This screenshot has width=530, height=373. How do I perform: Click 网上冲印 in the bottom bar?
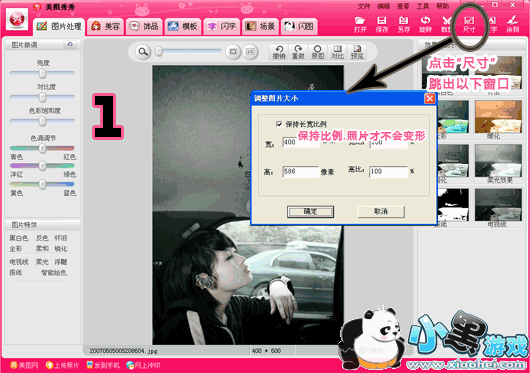click(143, 365)
